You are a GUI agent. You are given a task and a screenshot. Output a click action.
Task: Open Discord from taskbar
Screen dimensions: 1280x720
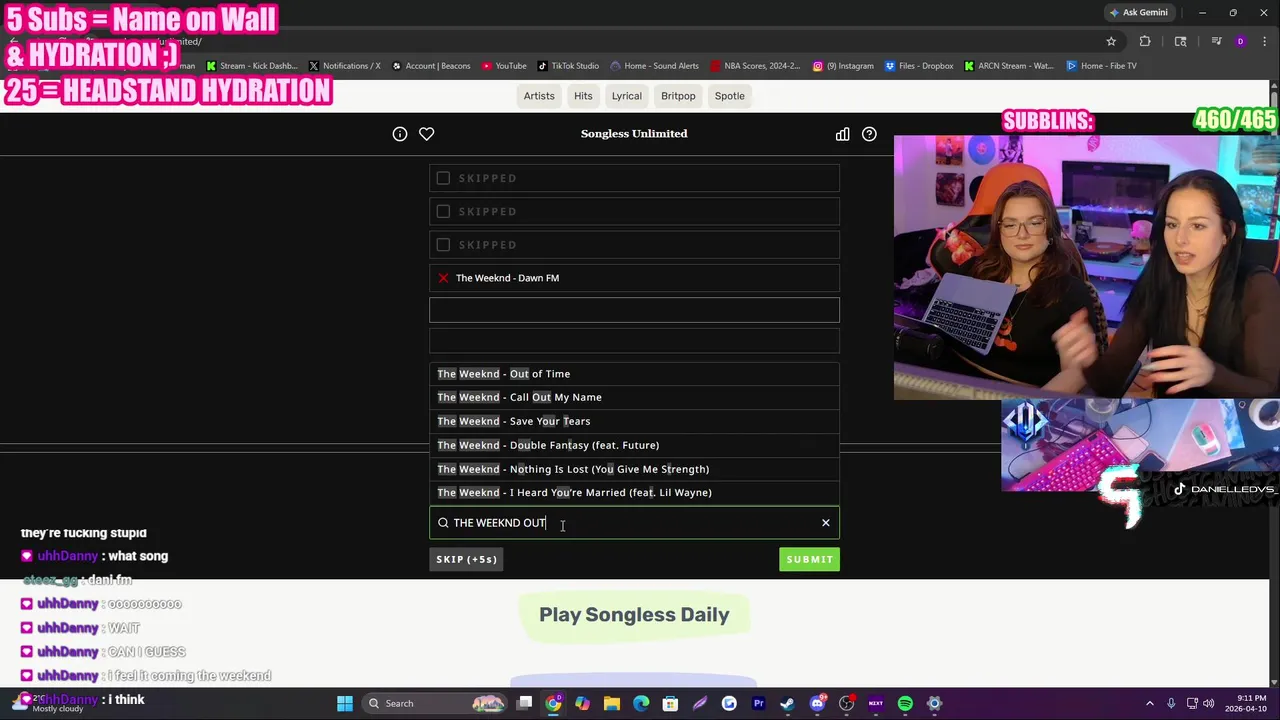(x=817, y=703)
